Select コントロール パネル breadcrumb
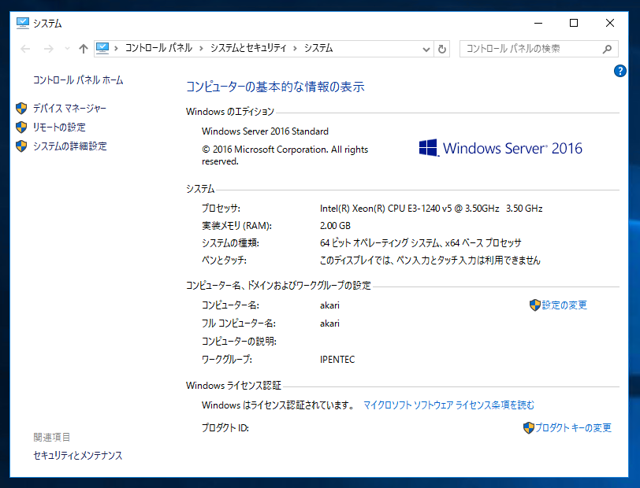Screen dimensions: 640x488 point(158,48)
